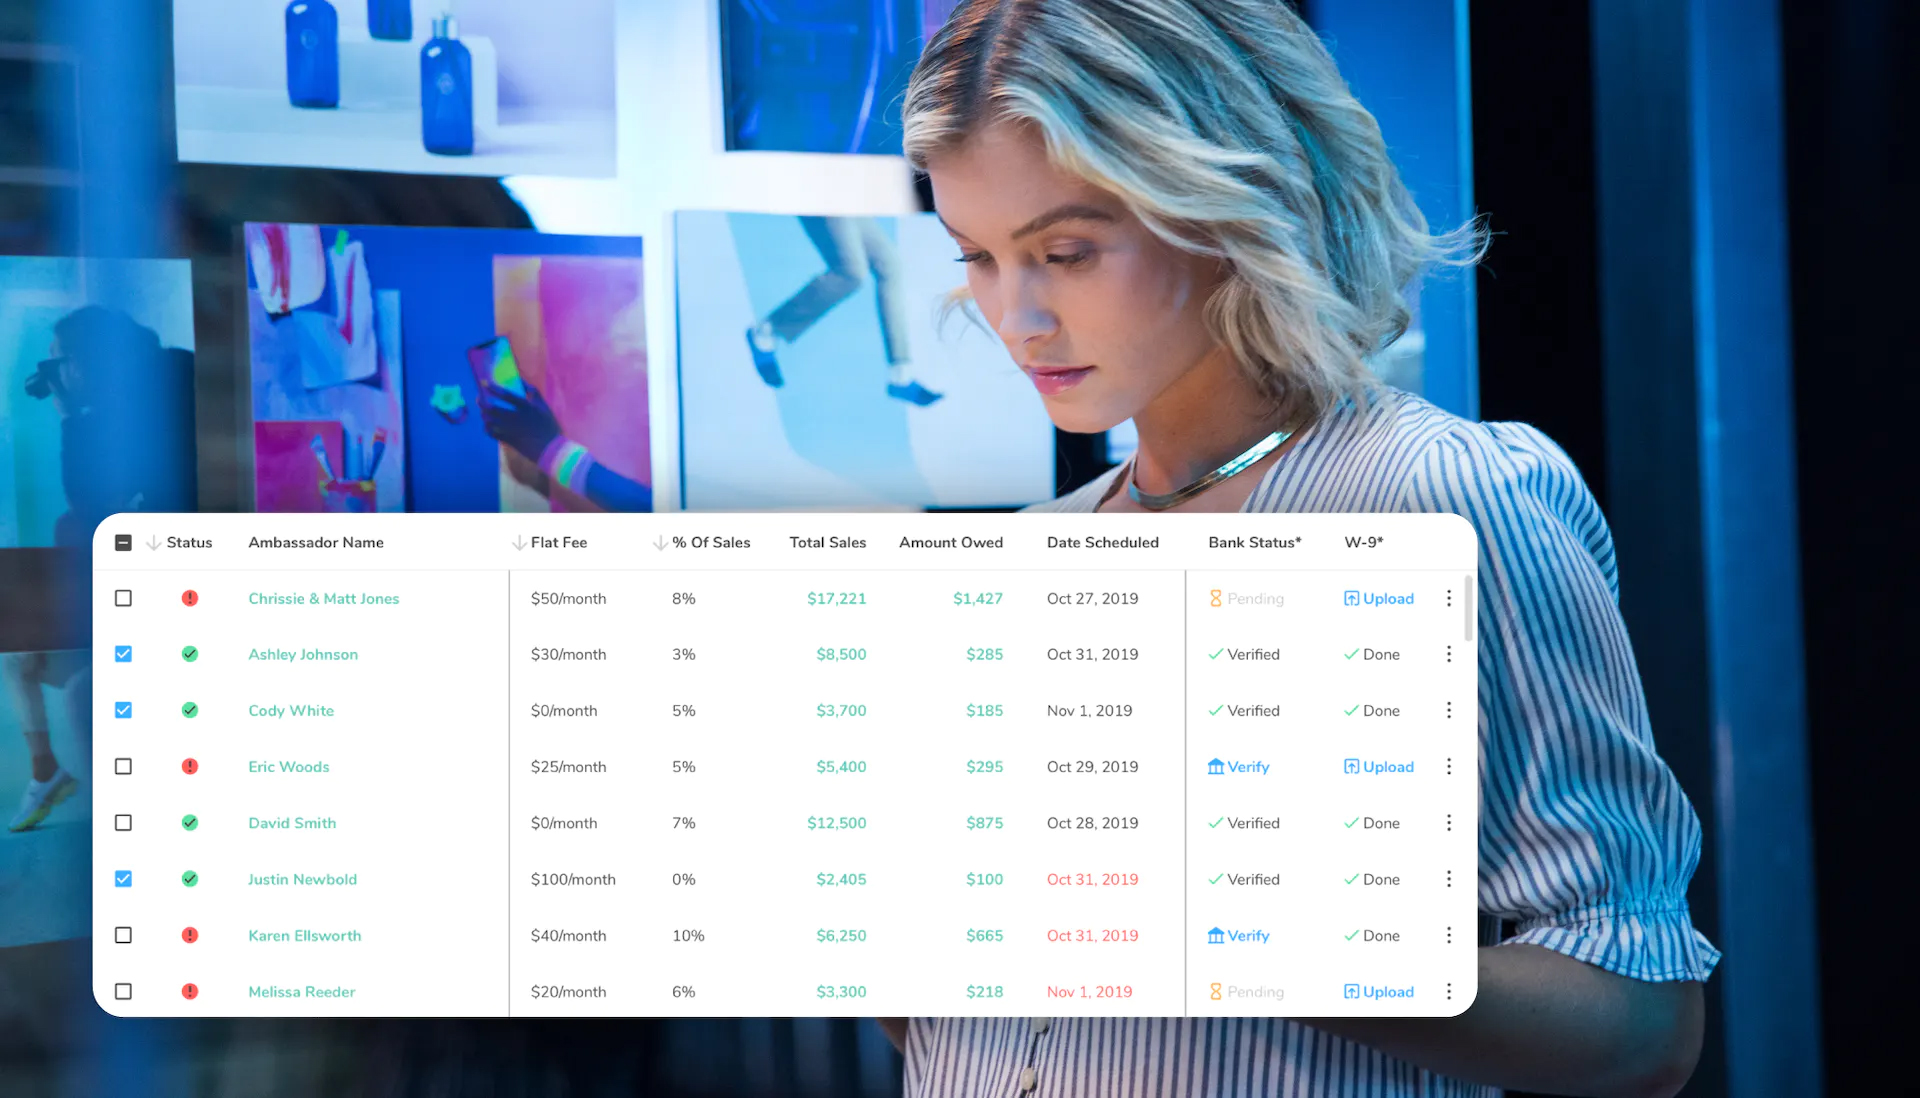The width and height of the screenshot is (1920, 1098).
Task: Check the checkbox for Eric Woods
Action: [123, 766]
